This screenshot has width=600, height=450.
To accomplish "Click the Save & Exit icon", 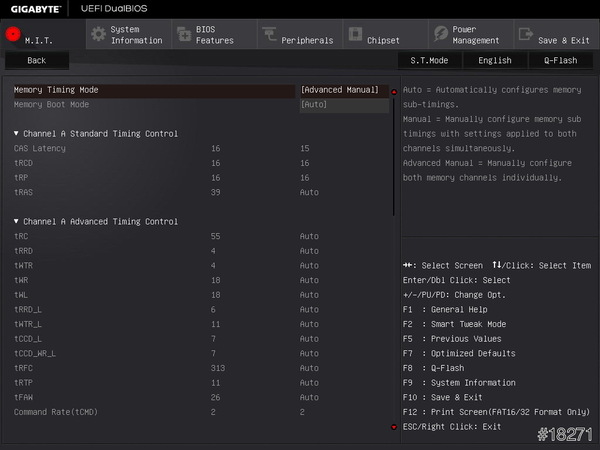I will pyautogui.click(x=526, y=34).
